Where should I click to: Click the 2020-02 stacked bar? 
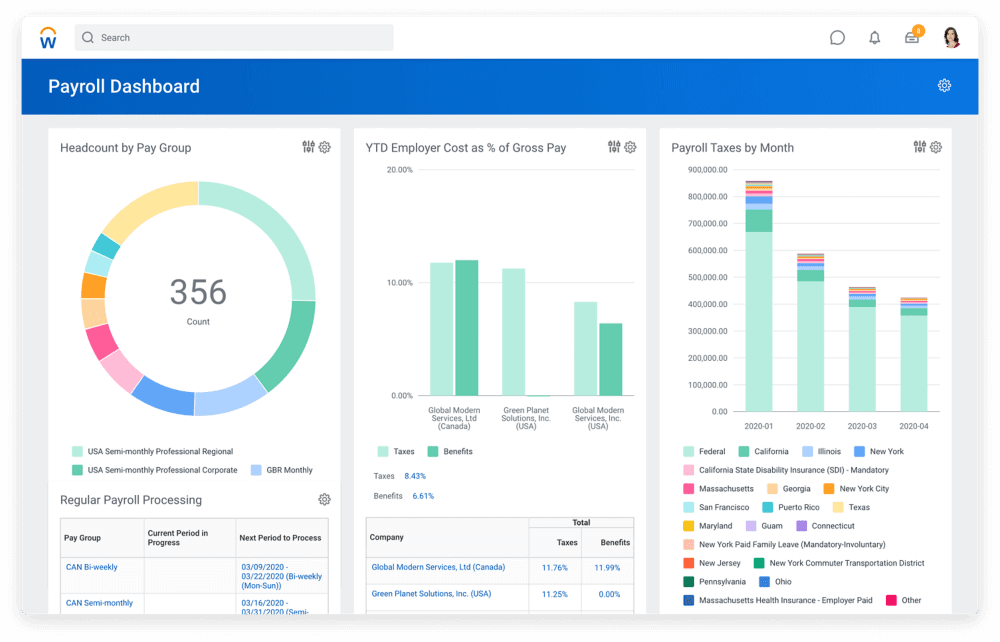pyautogui.click(x=811, y=332)
